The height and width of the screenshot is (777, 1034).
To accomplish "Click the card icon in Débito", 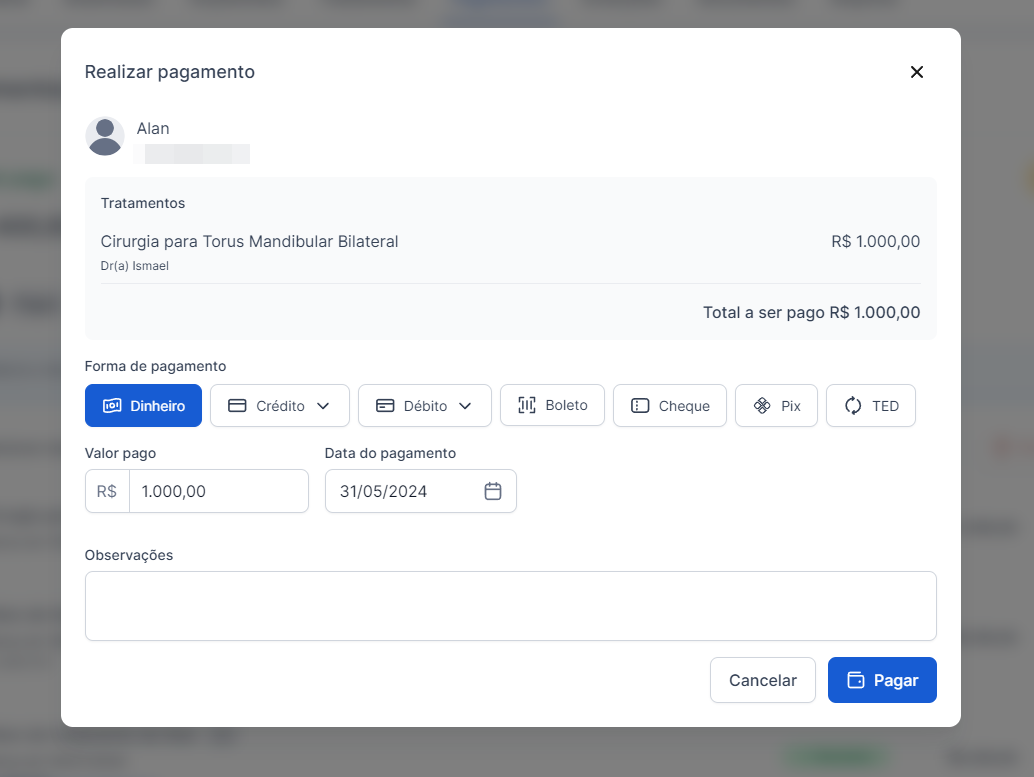I will pos(385,406).
